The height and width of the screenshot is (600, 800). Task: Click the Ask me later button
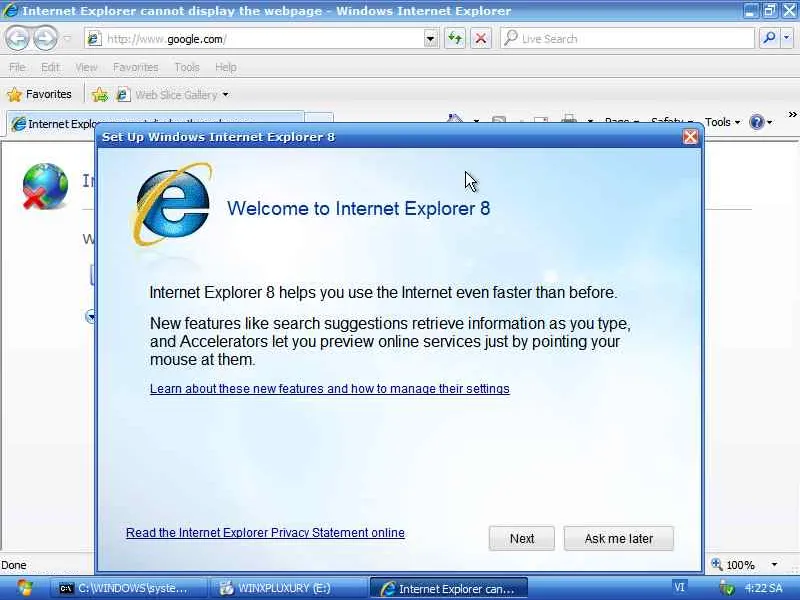618,539
